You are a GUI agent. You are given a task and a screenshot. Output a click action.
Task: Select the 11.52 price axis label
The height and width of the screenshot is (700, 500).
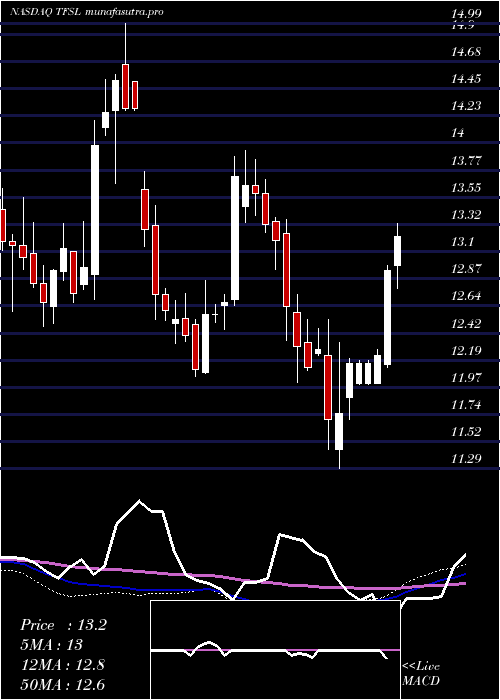(466, 432)
